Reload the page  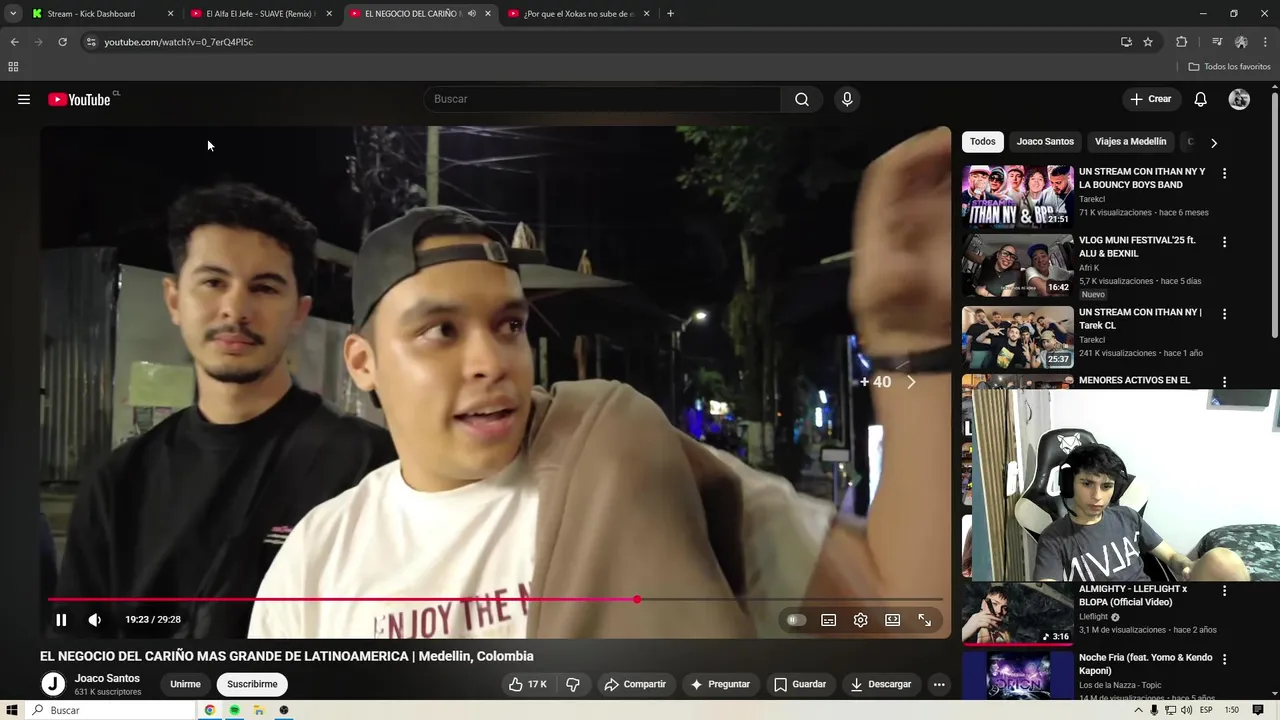[x=62, y=42]
